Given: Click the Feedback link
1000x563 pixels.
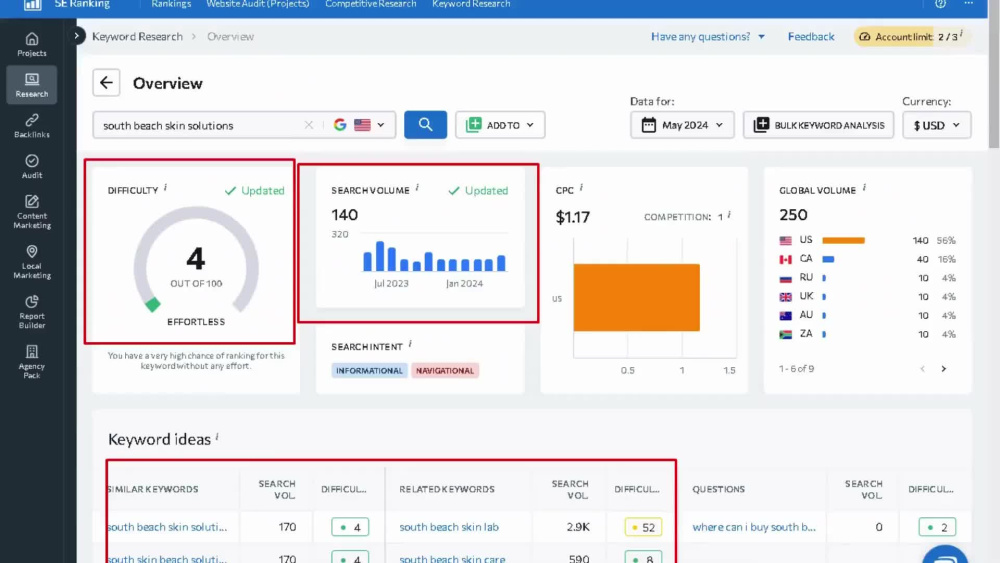Looking at the screenshot, I should click(811, 36).
